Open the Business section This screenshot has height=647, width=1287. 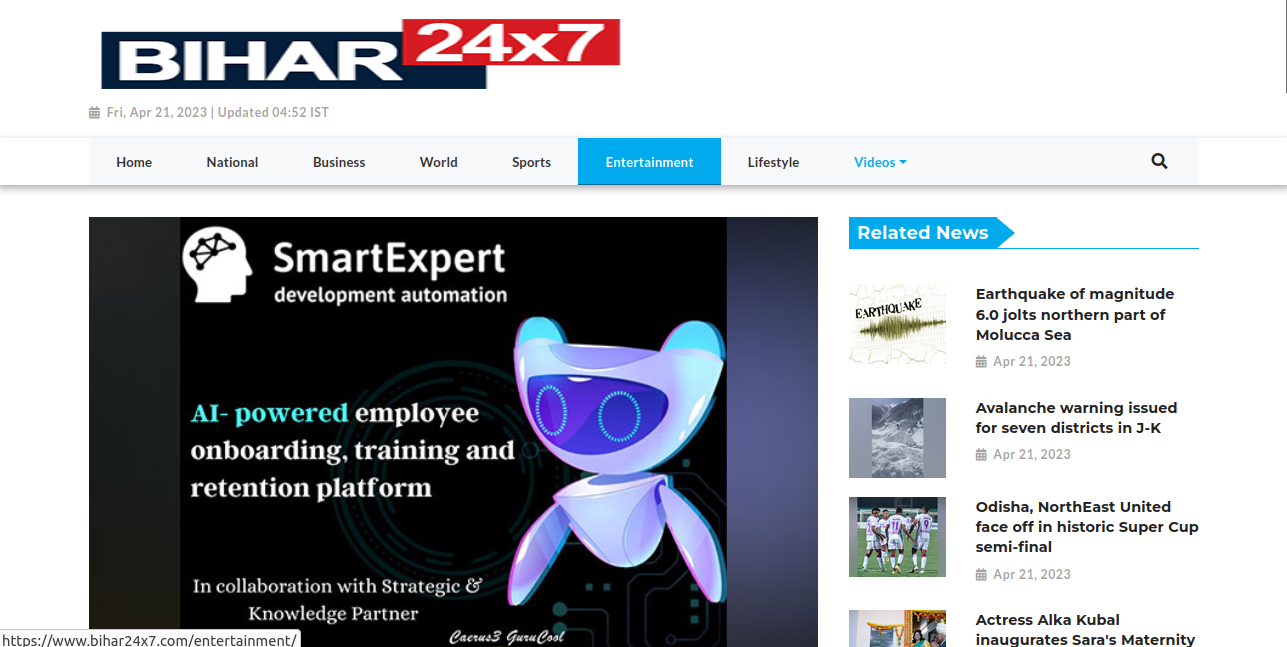(x=339, y=162)
